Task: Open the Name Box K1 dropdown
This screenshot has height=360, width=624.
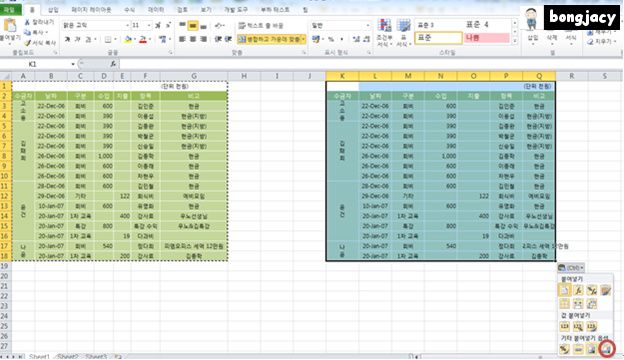Action: point(73,64)
